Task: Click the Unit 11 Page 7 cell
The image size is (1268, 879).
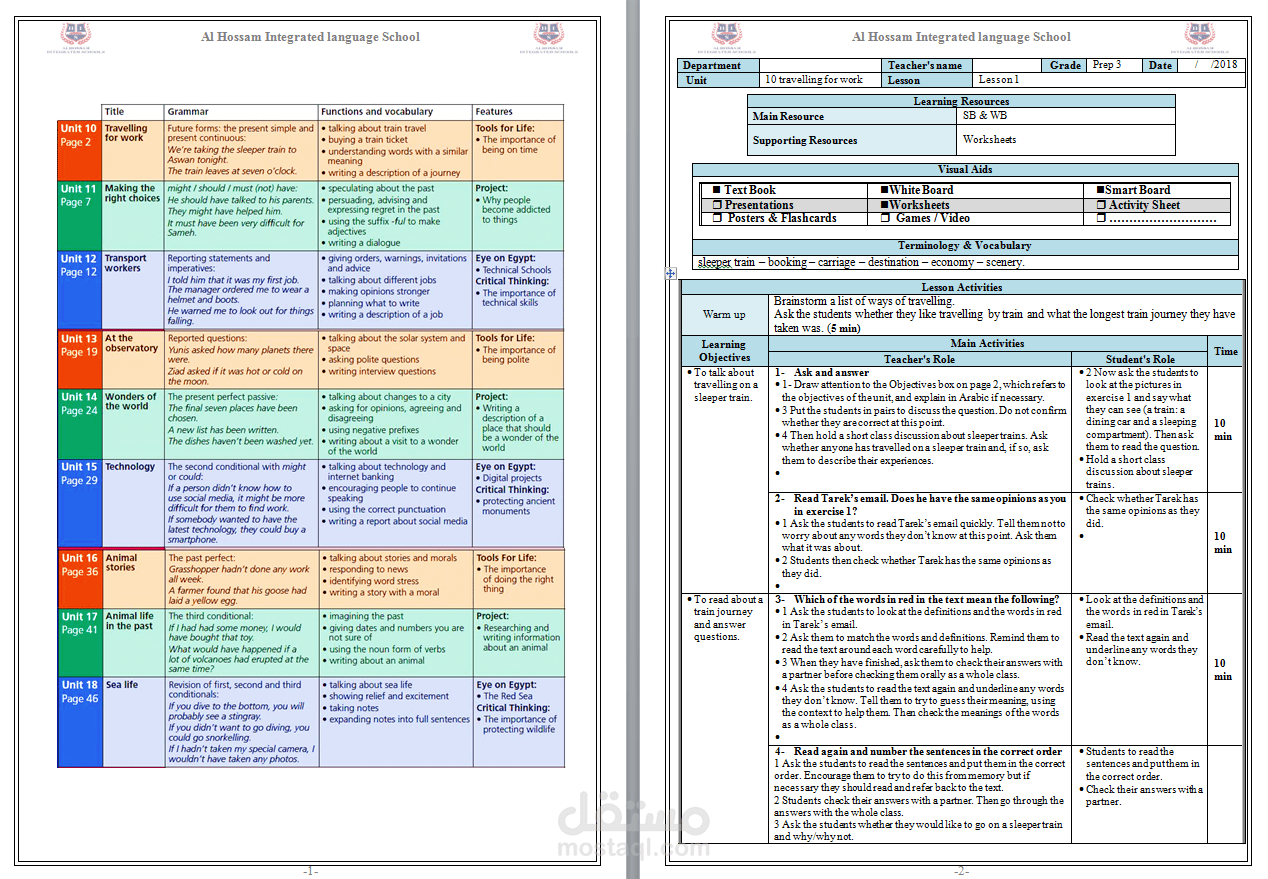Action: click(79, 214)
